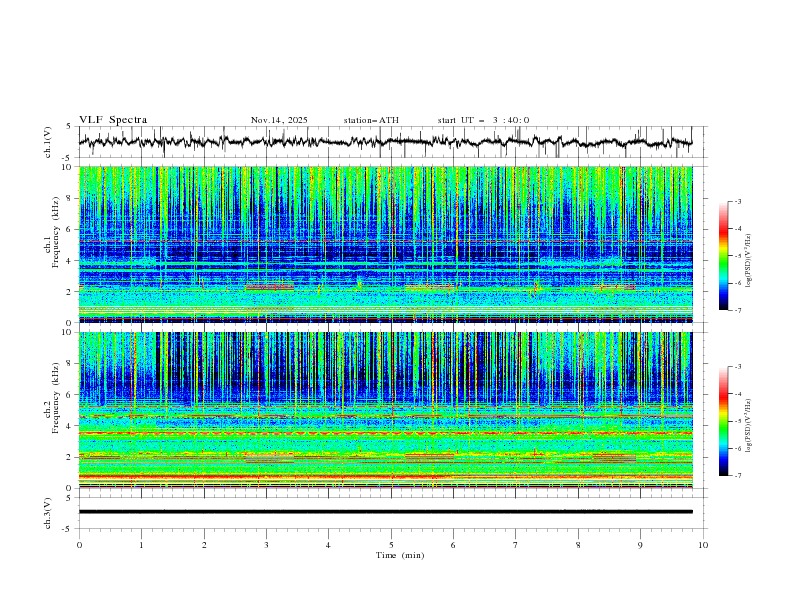Click the date label 'Nov.14, 2025'

279,120
